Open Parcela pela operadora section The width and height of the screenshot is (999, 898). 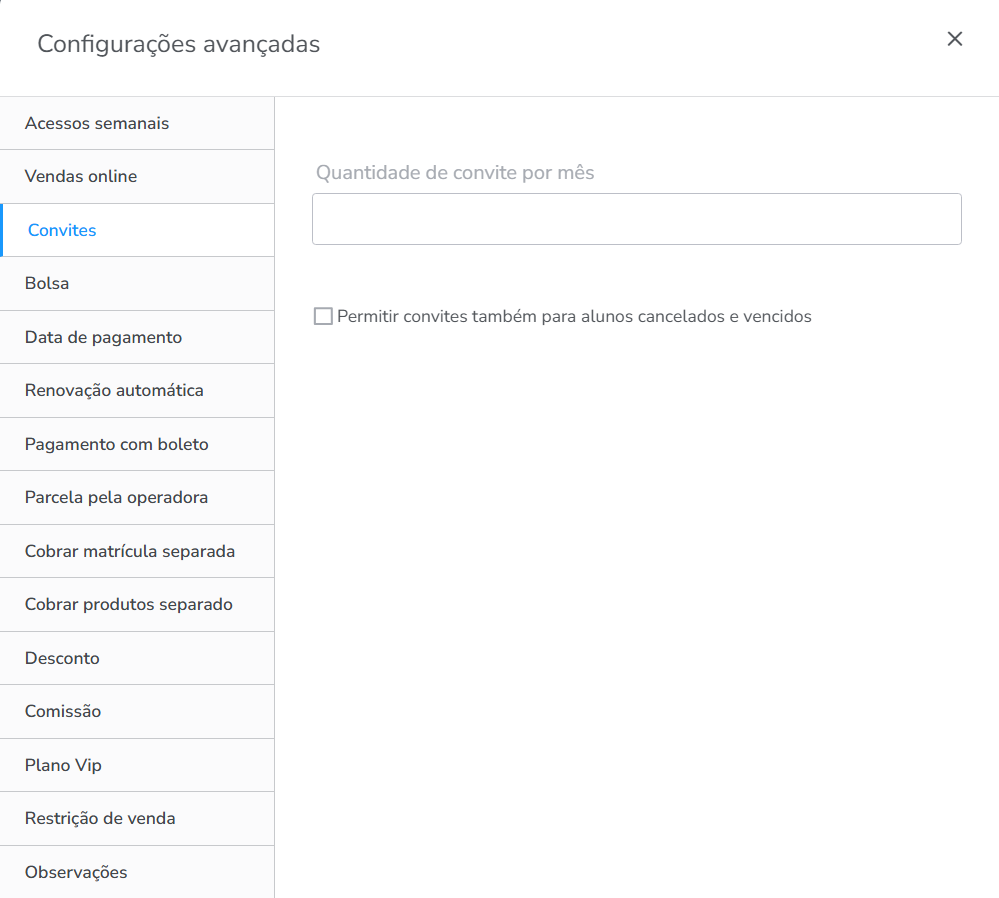coord(116,497)
